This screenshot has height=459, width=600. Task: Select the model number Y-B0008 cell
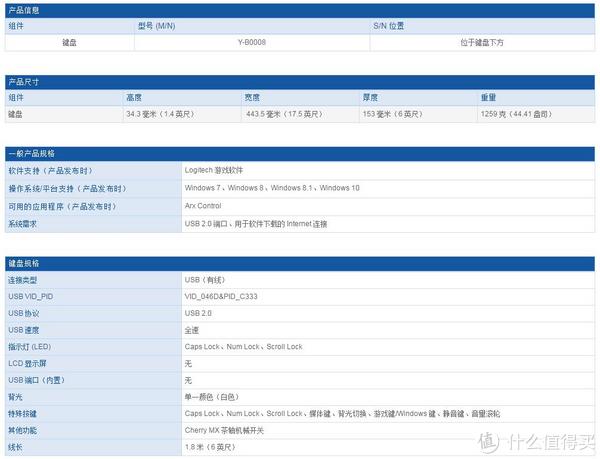(x=252, y=42)
